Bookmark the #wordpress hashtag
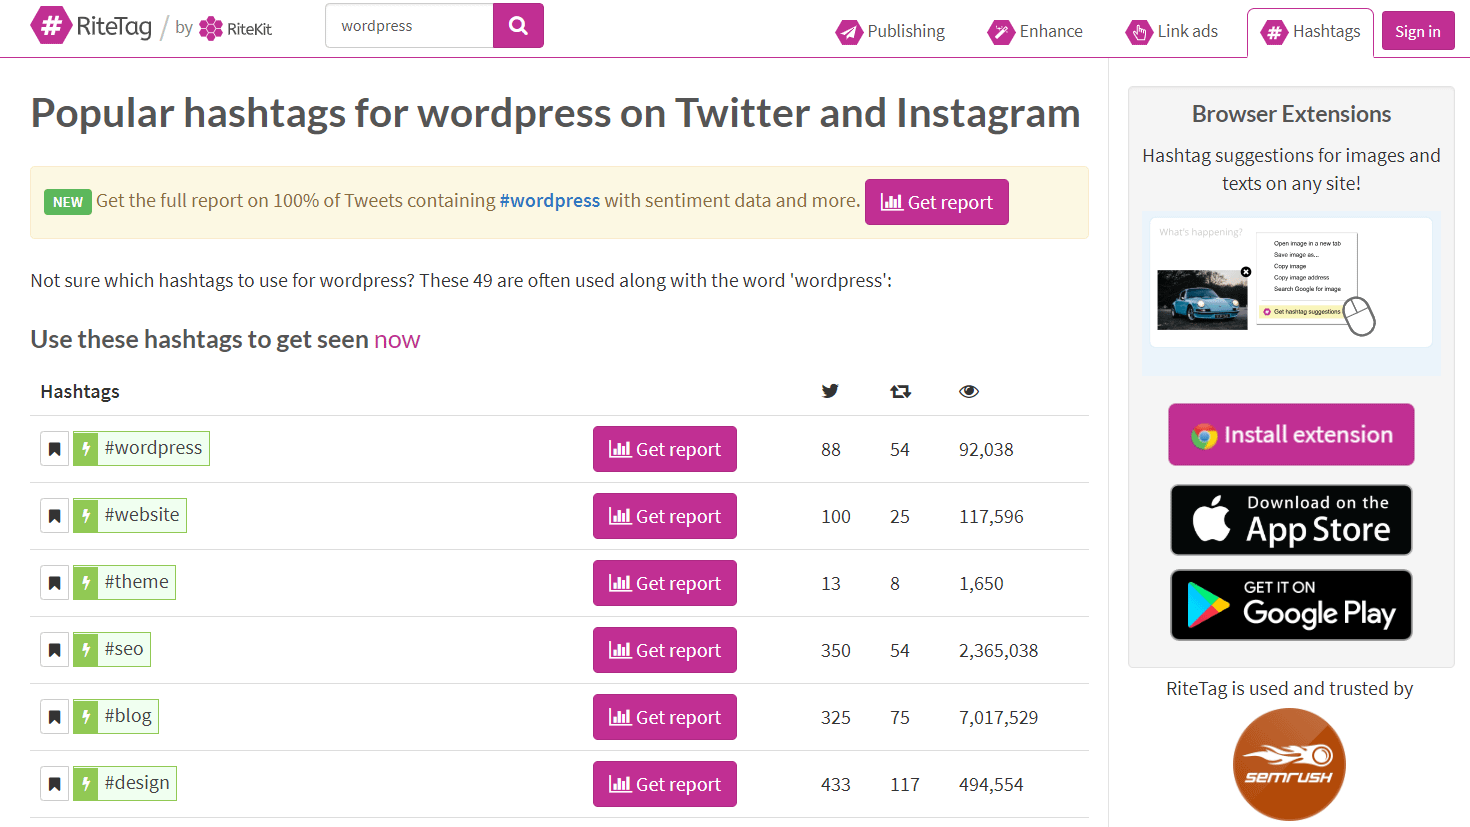 (55, 449)
